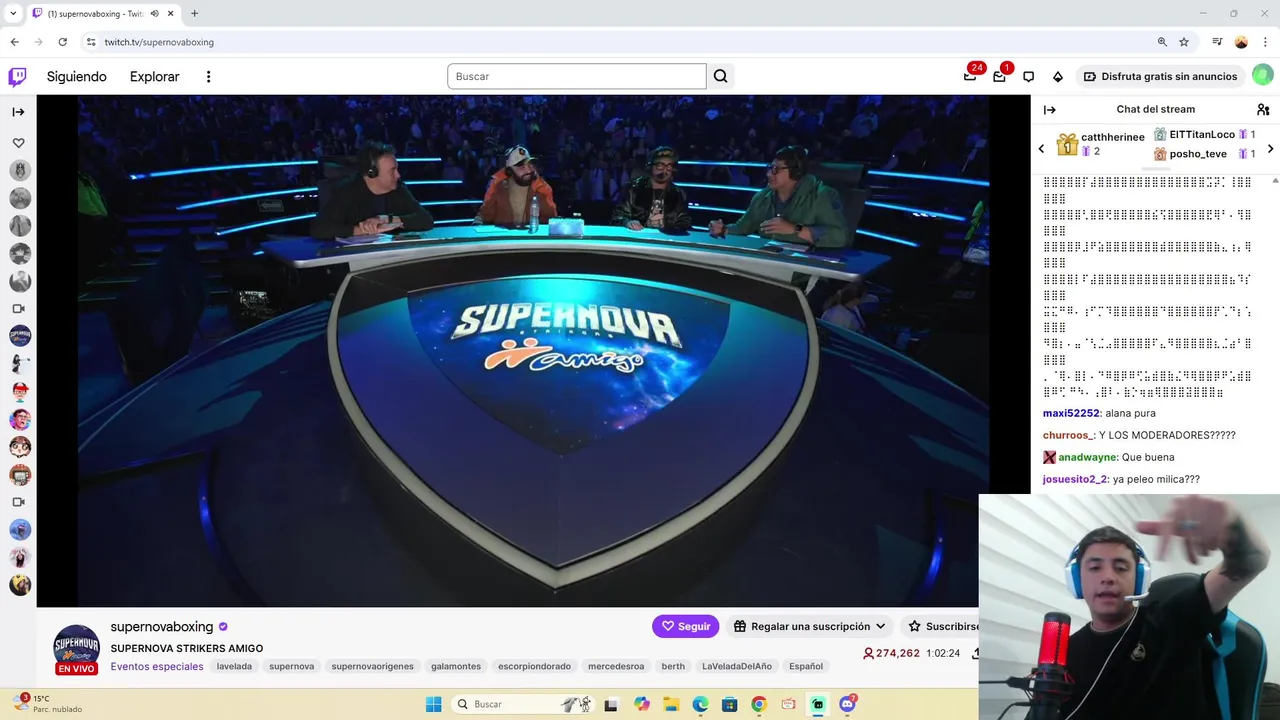
Task: Open the browser zoom magnifier icon
Action: pyautogui.click(x=1162, y=42)
